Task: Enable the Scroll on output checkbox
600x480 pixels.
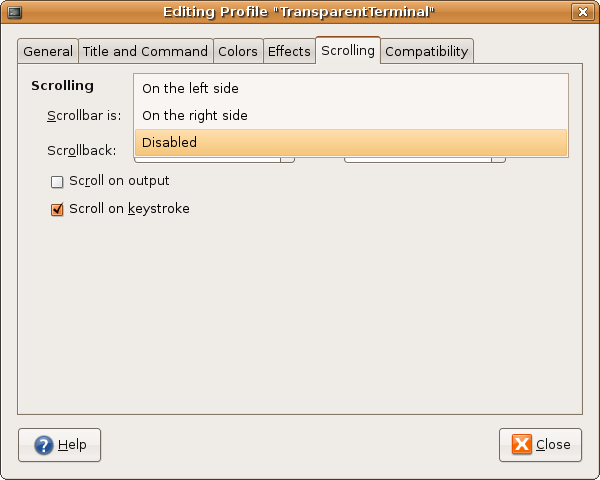Action: (x=57, y=181)
